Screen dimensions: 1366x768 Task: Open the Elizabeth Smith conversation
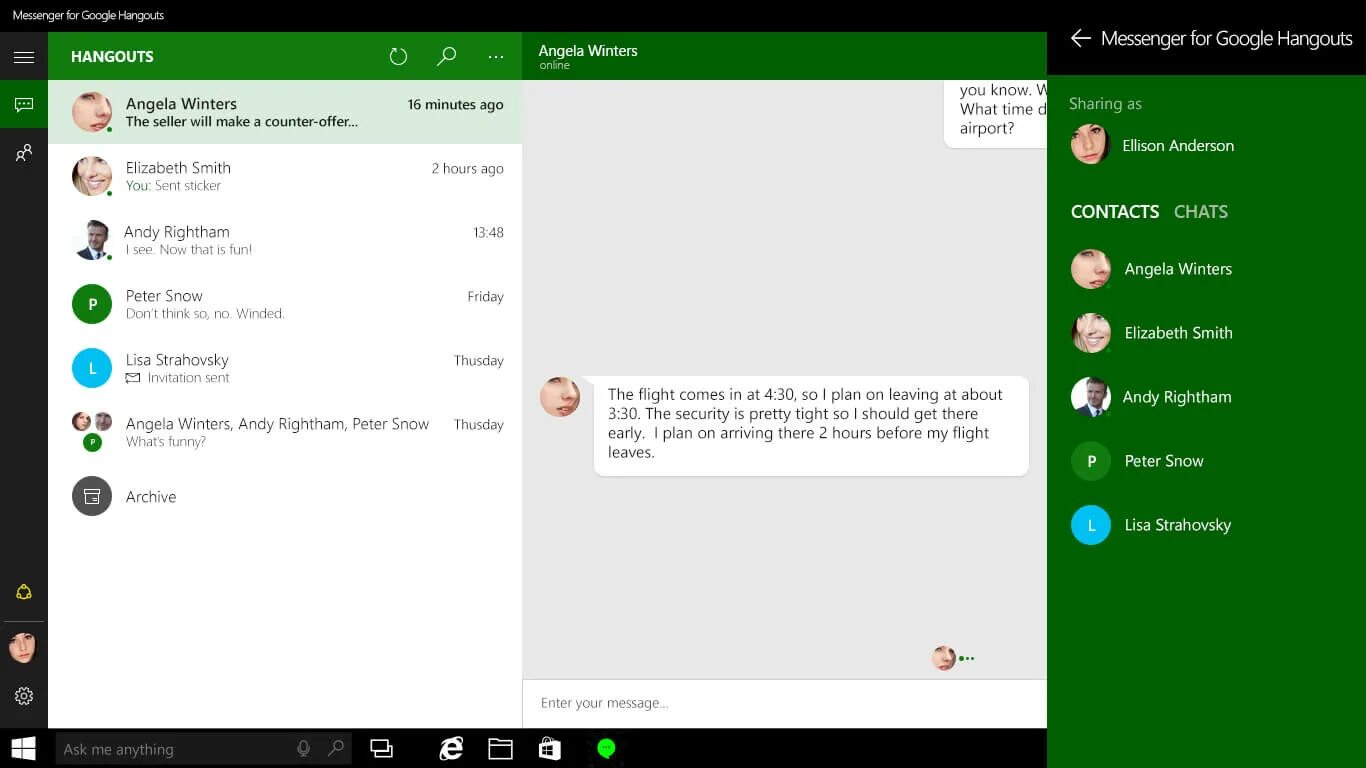pyautogui.click(x=285, y=176)
